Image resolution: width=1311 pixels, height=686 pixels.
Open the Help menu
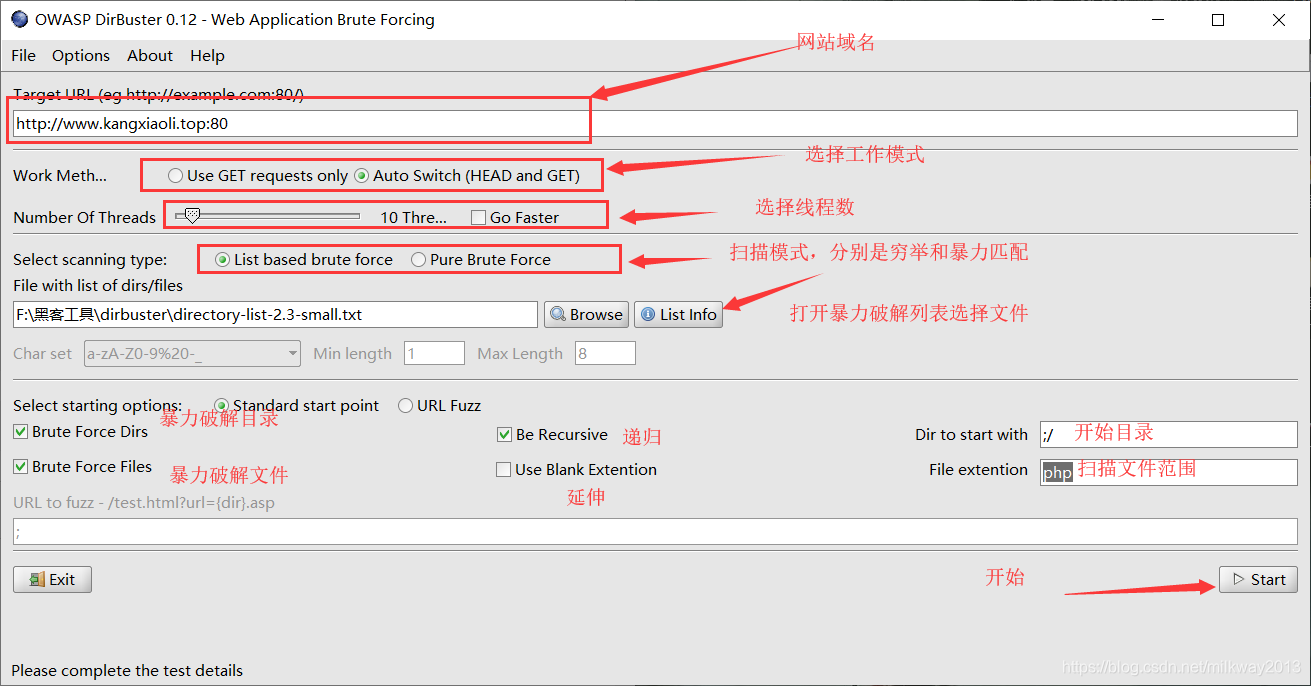207,56
